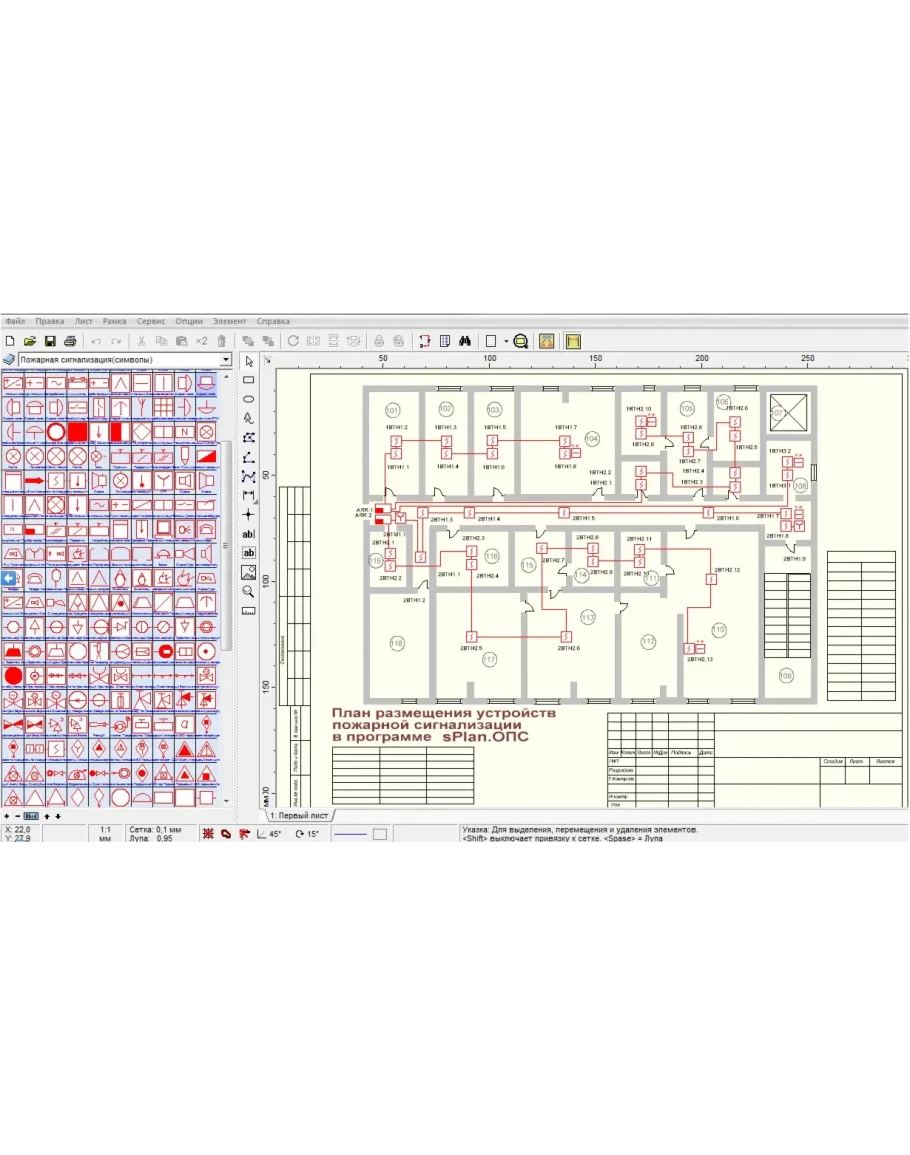The height and width of the screenshot is (1155, 910).
Task: Expand the arrow beside the frame button
Action: point(506,342)
